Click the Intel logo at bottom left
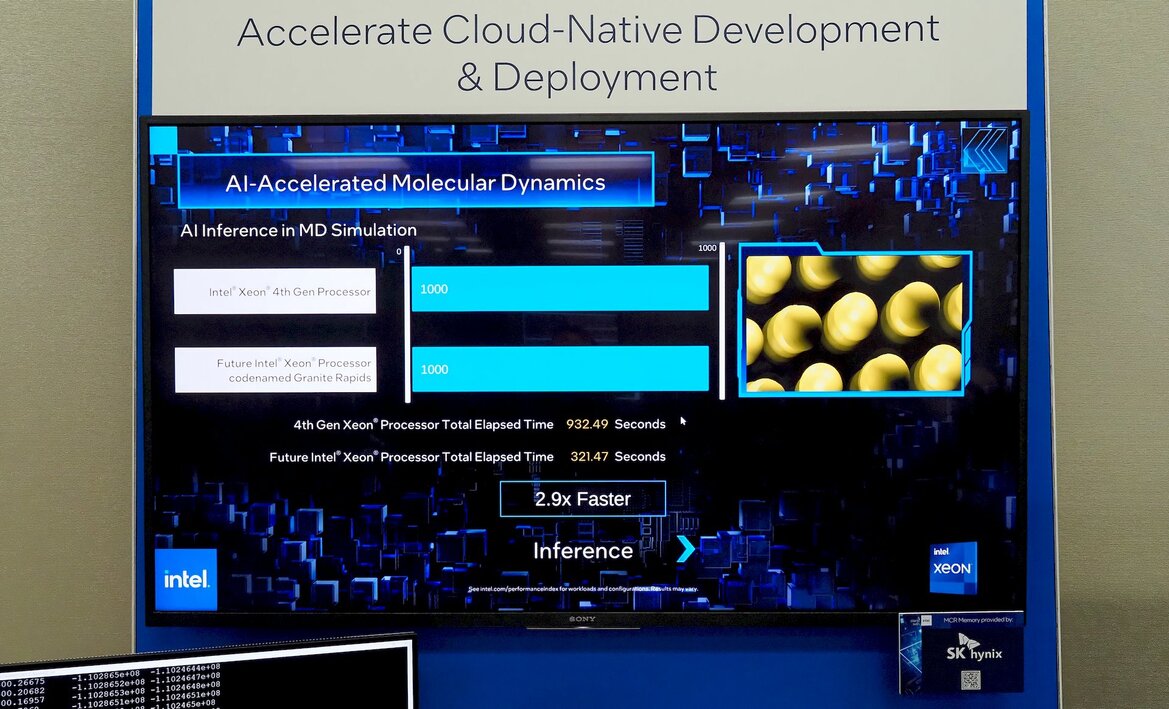Image resolution: width=1169 pixels, height=709 pixels. pyautogui.click(x=186, y=579)
